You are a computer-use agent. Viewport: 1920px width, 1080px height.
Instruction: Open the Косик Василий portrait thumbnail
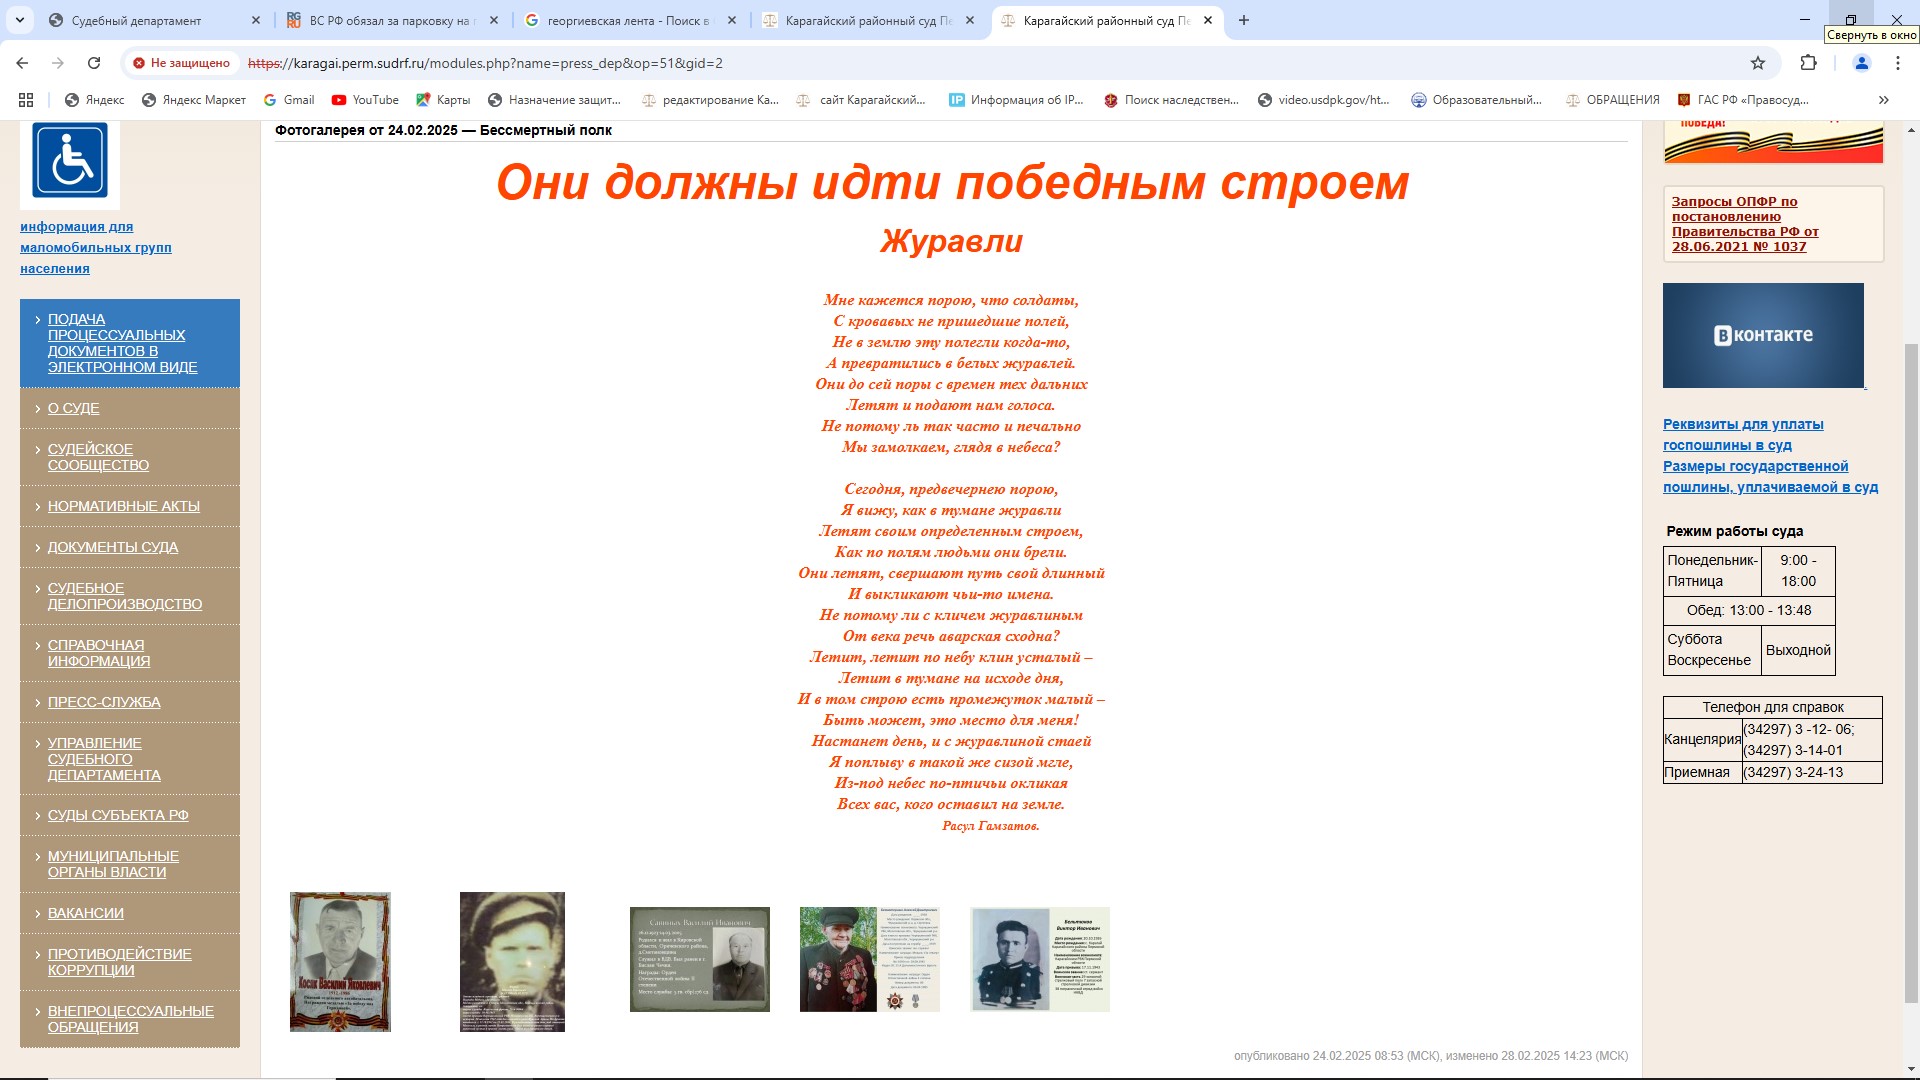(x=340, y=961)
